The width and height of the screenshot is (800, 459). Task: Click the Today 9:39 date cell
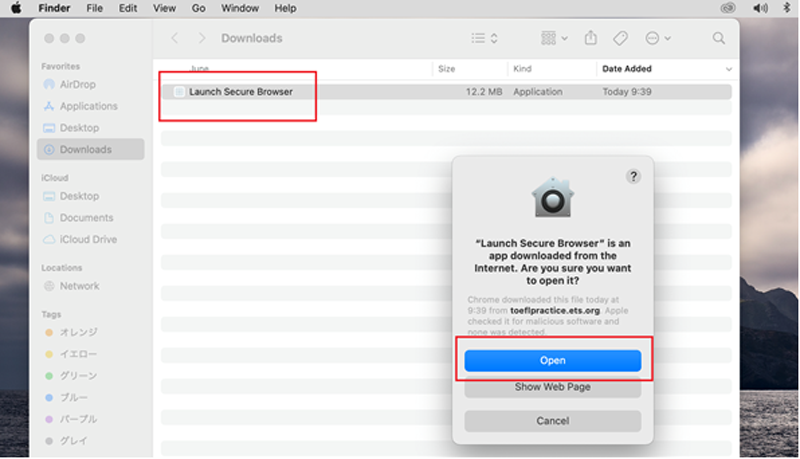click(627, 92)
